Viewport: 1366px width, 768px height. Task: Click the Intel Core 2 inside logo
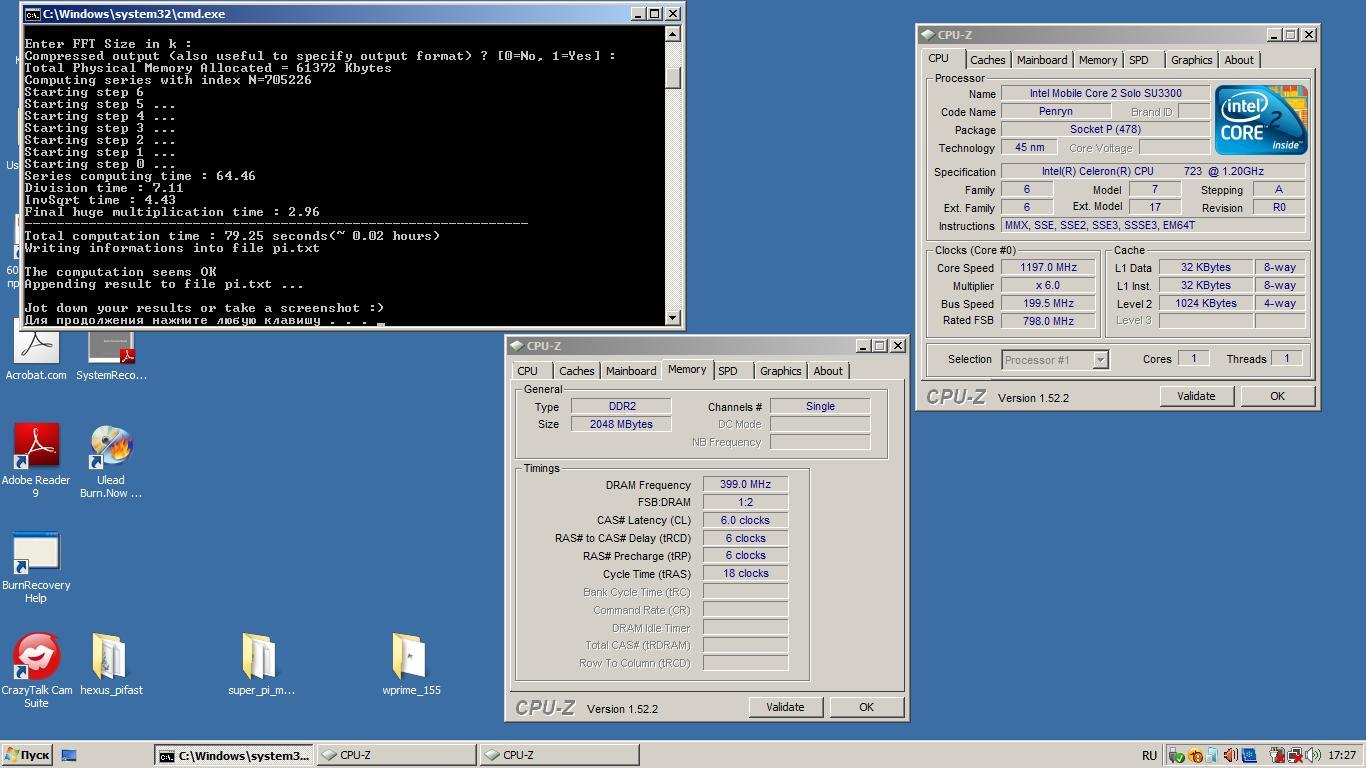(x=1260, y=120)
